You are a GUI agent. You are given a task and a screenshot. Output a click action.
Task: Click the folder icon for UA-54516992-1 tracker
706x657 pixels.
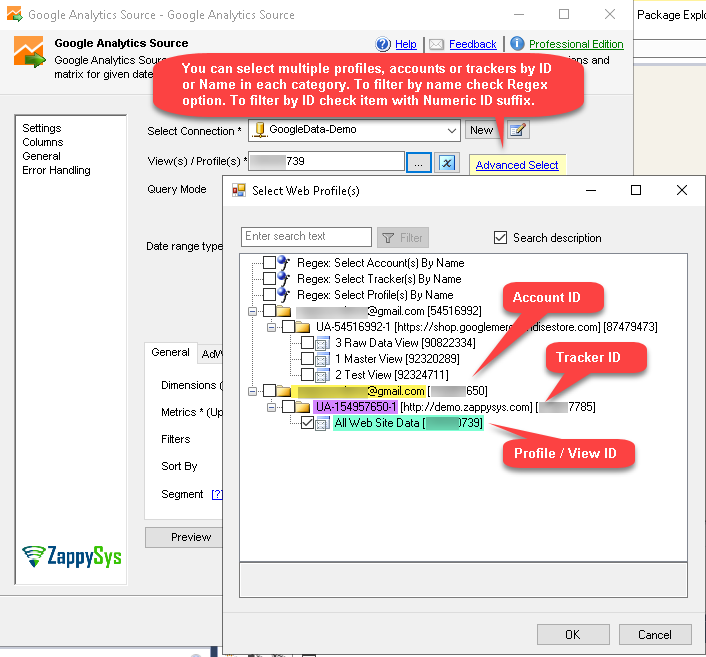click(303, 327)
